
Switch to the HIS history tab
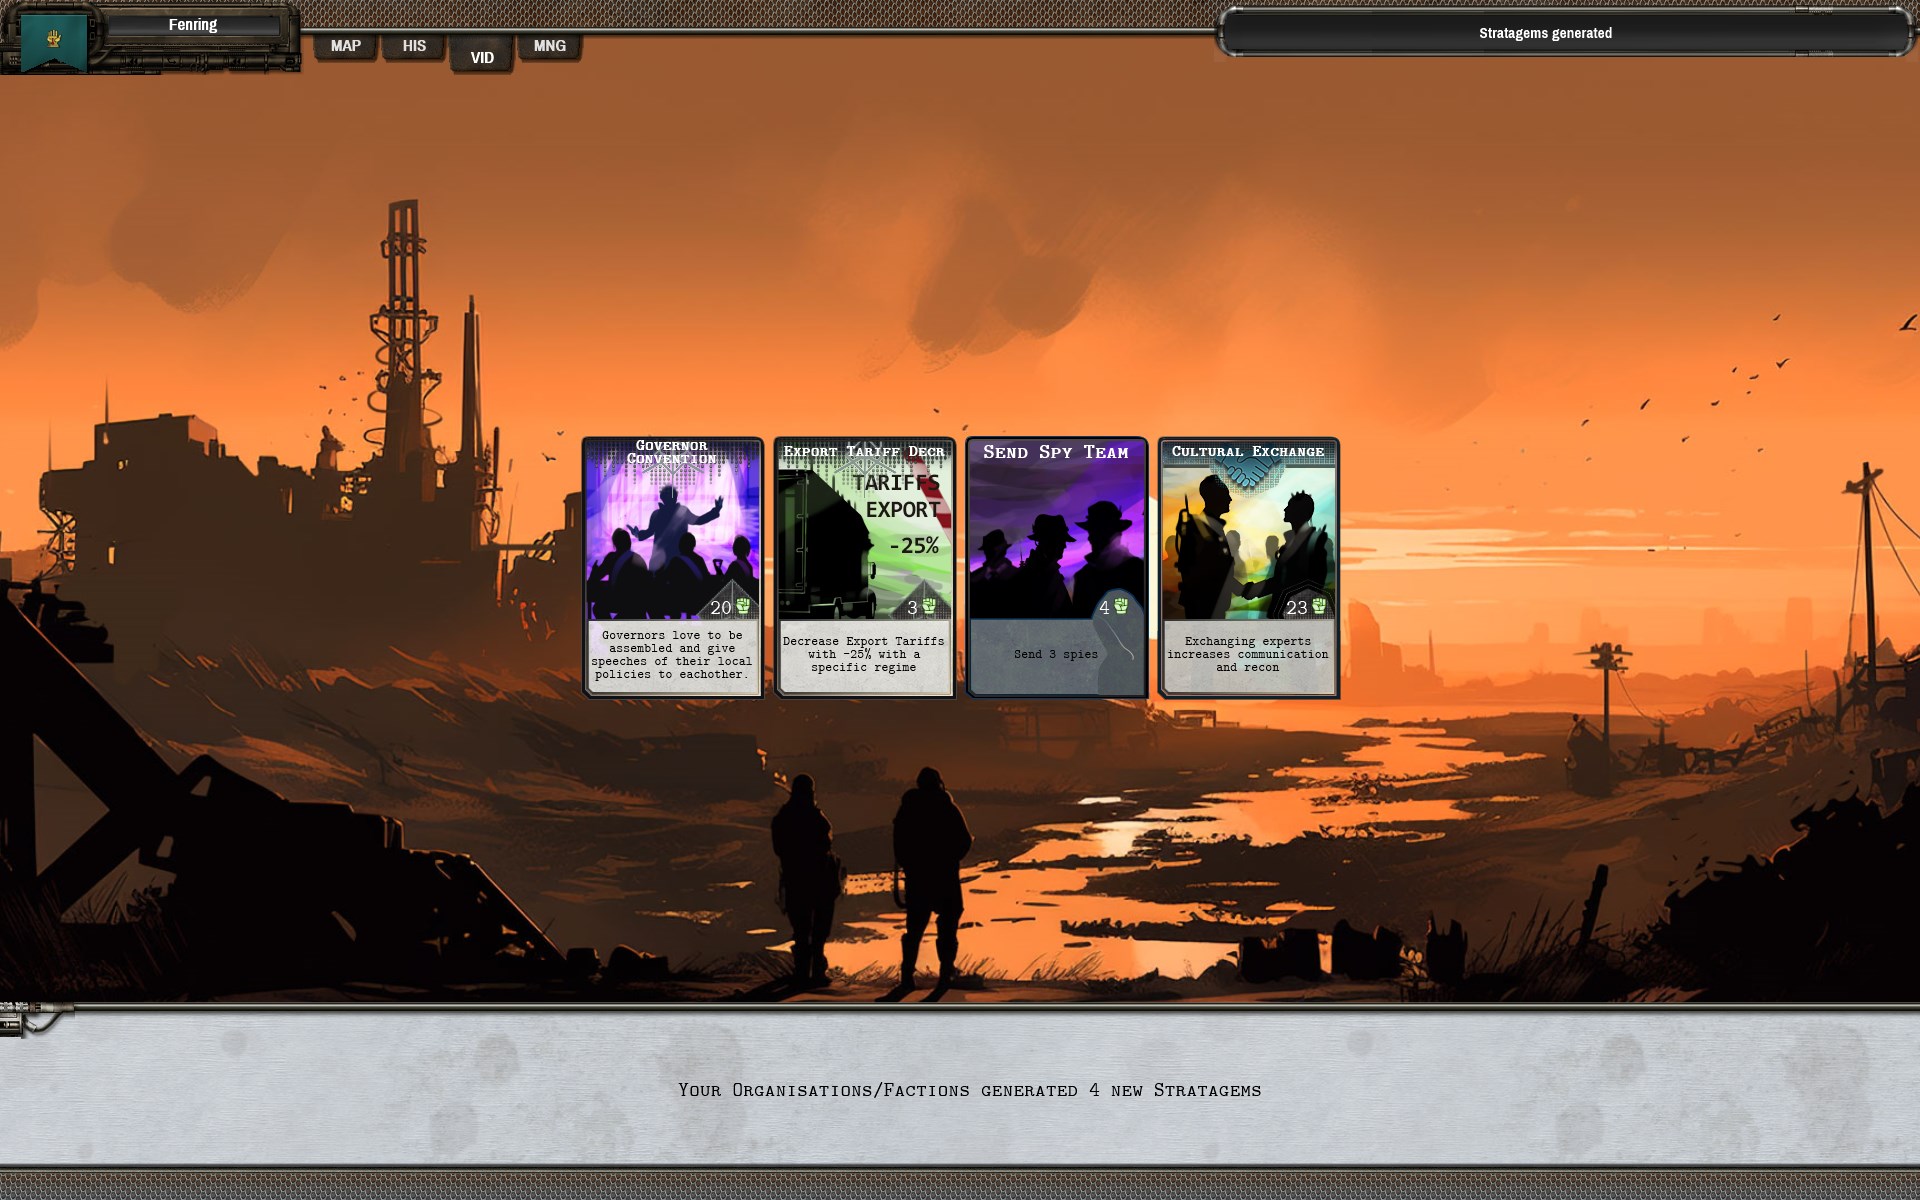(414, 46)
